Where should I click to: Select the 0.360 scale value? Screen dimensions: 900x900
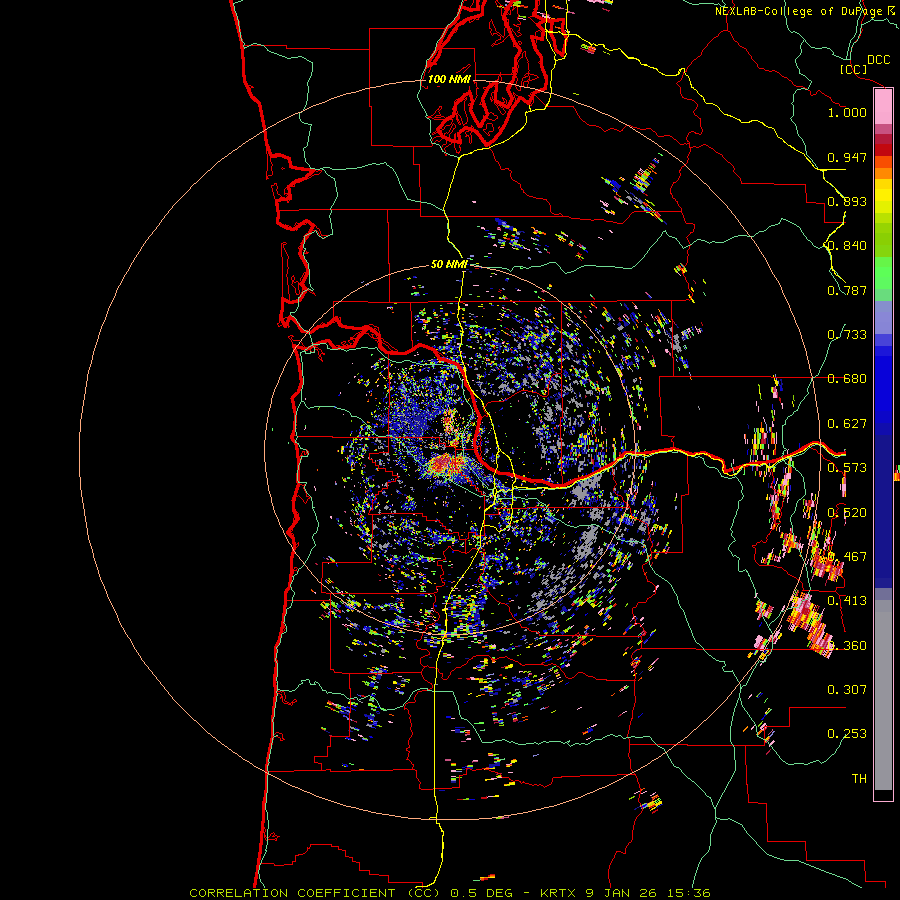[x=847, y=646]
